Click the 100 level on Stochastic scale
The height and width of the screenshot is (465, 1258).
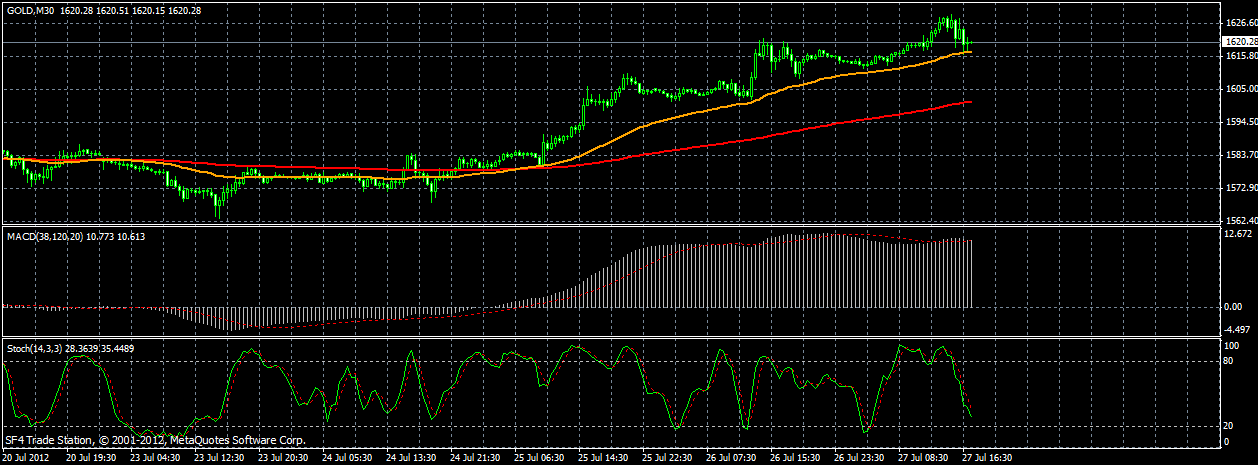tap(1233, 345)
